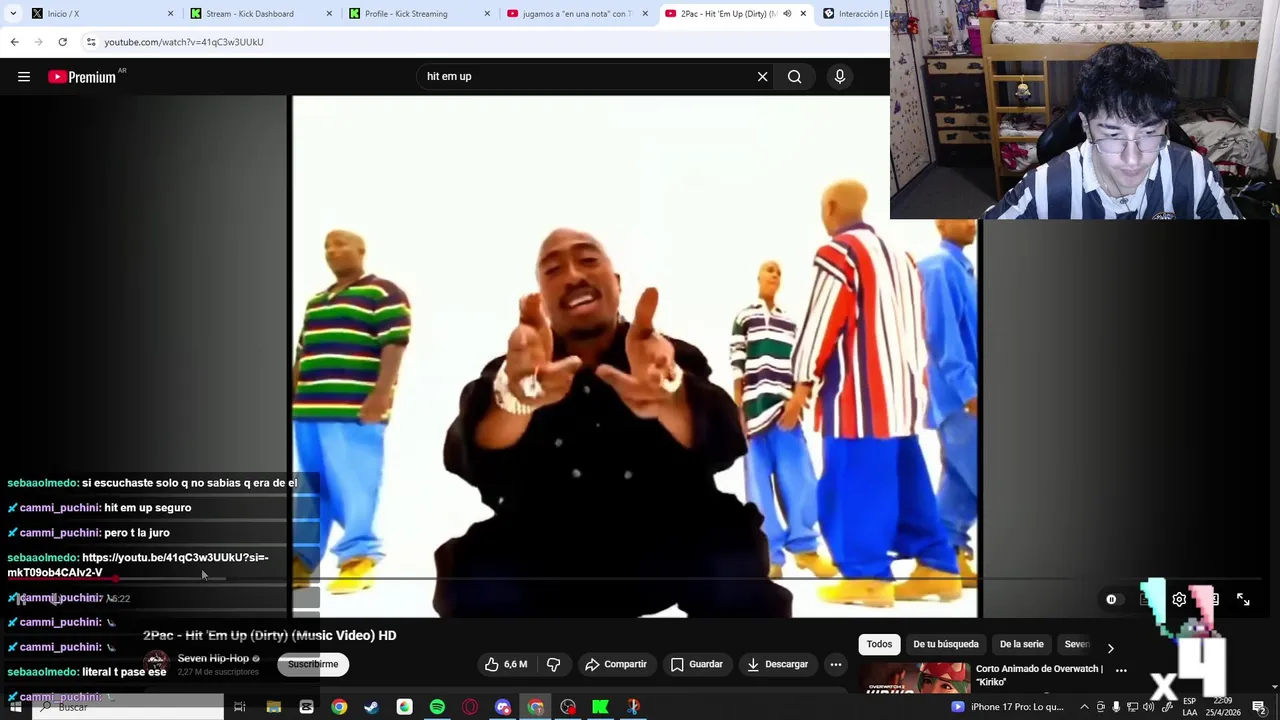This screenshot has height=720, width=1280.
Task: Start voice search with microphone icon
Action: 840,77
